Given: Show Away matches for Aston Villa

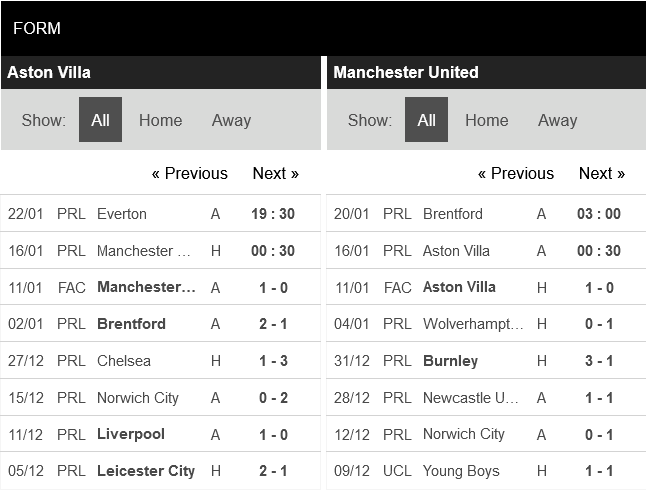Looking at the screenshot, I should (x=231, y=120).
